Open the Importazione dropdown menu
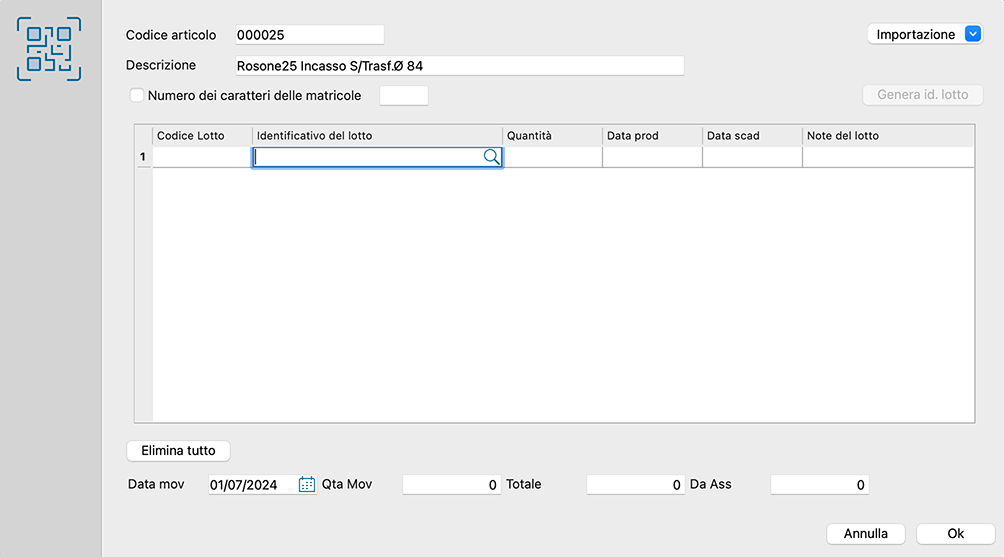 coord(973,34)
